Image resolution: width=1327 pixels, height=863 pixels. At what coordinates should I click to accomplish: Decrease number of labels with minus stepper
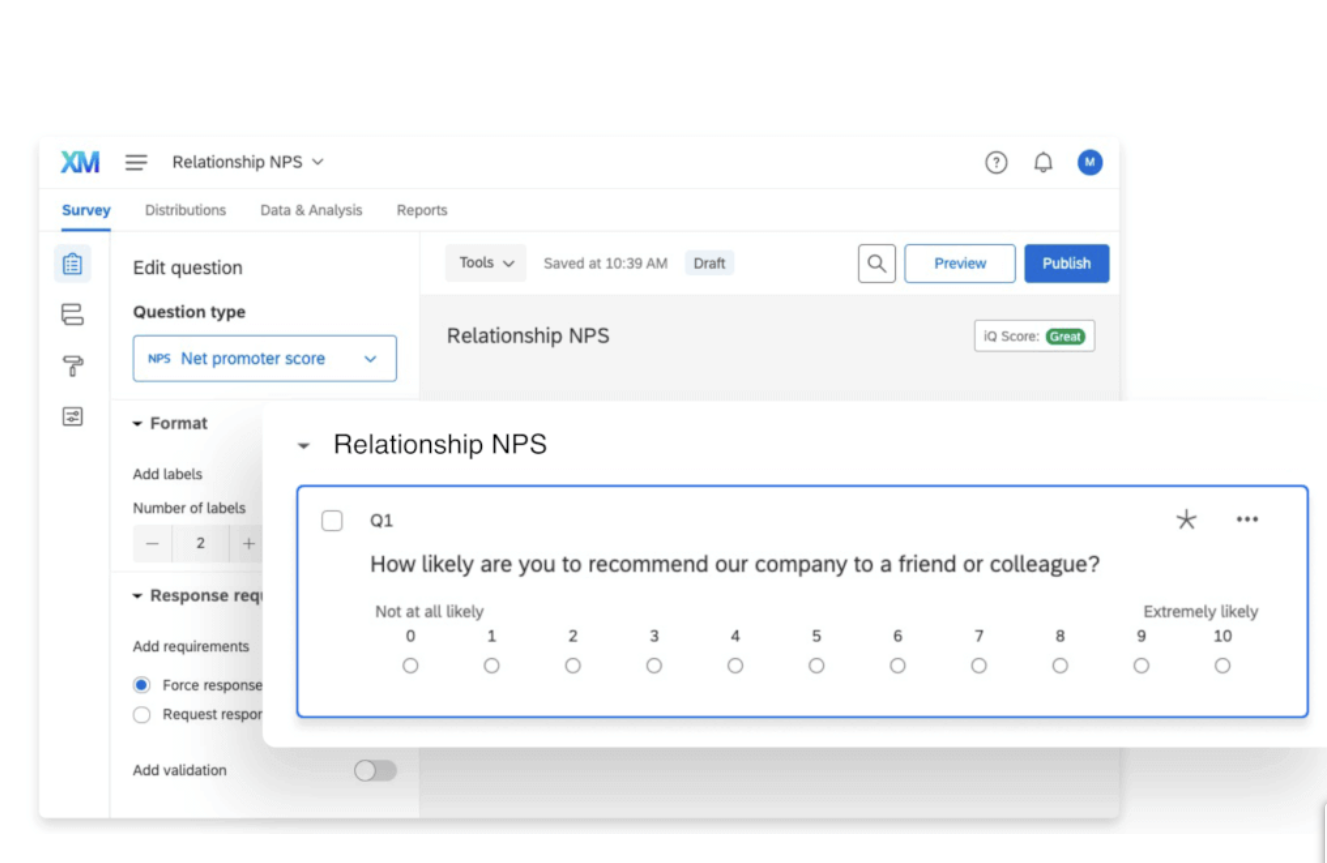152,543
